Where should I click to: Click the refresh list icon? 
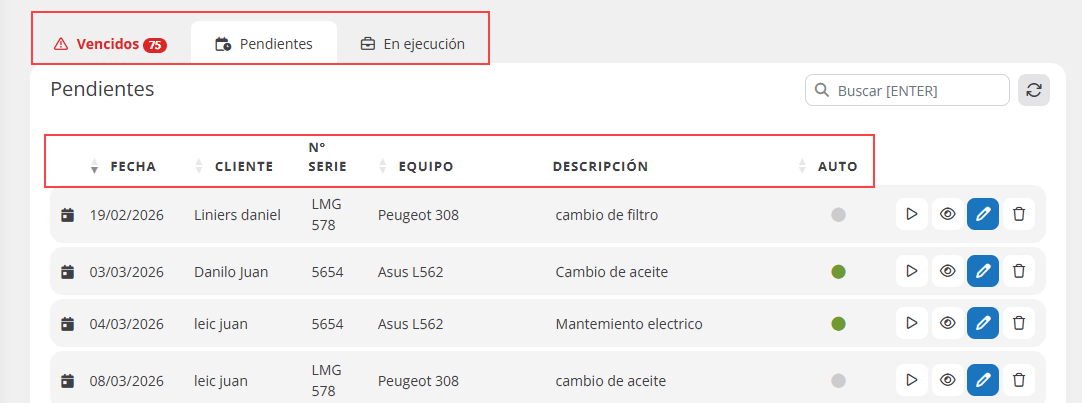[x=1034, y=90]
